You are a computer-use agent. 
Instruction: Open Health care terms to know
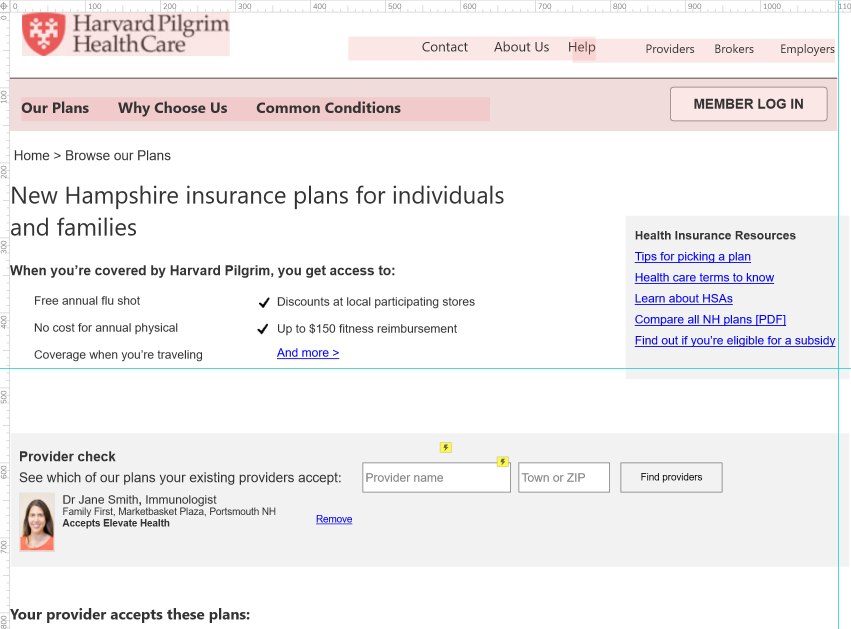coord(704,278)
